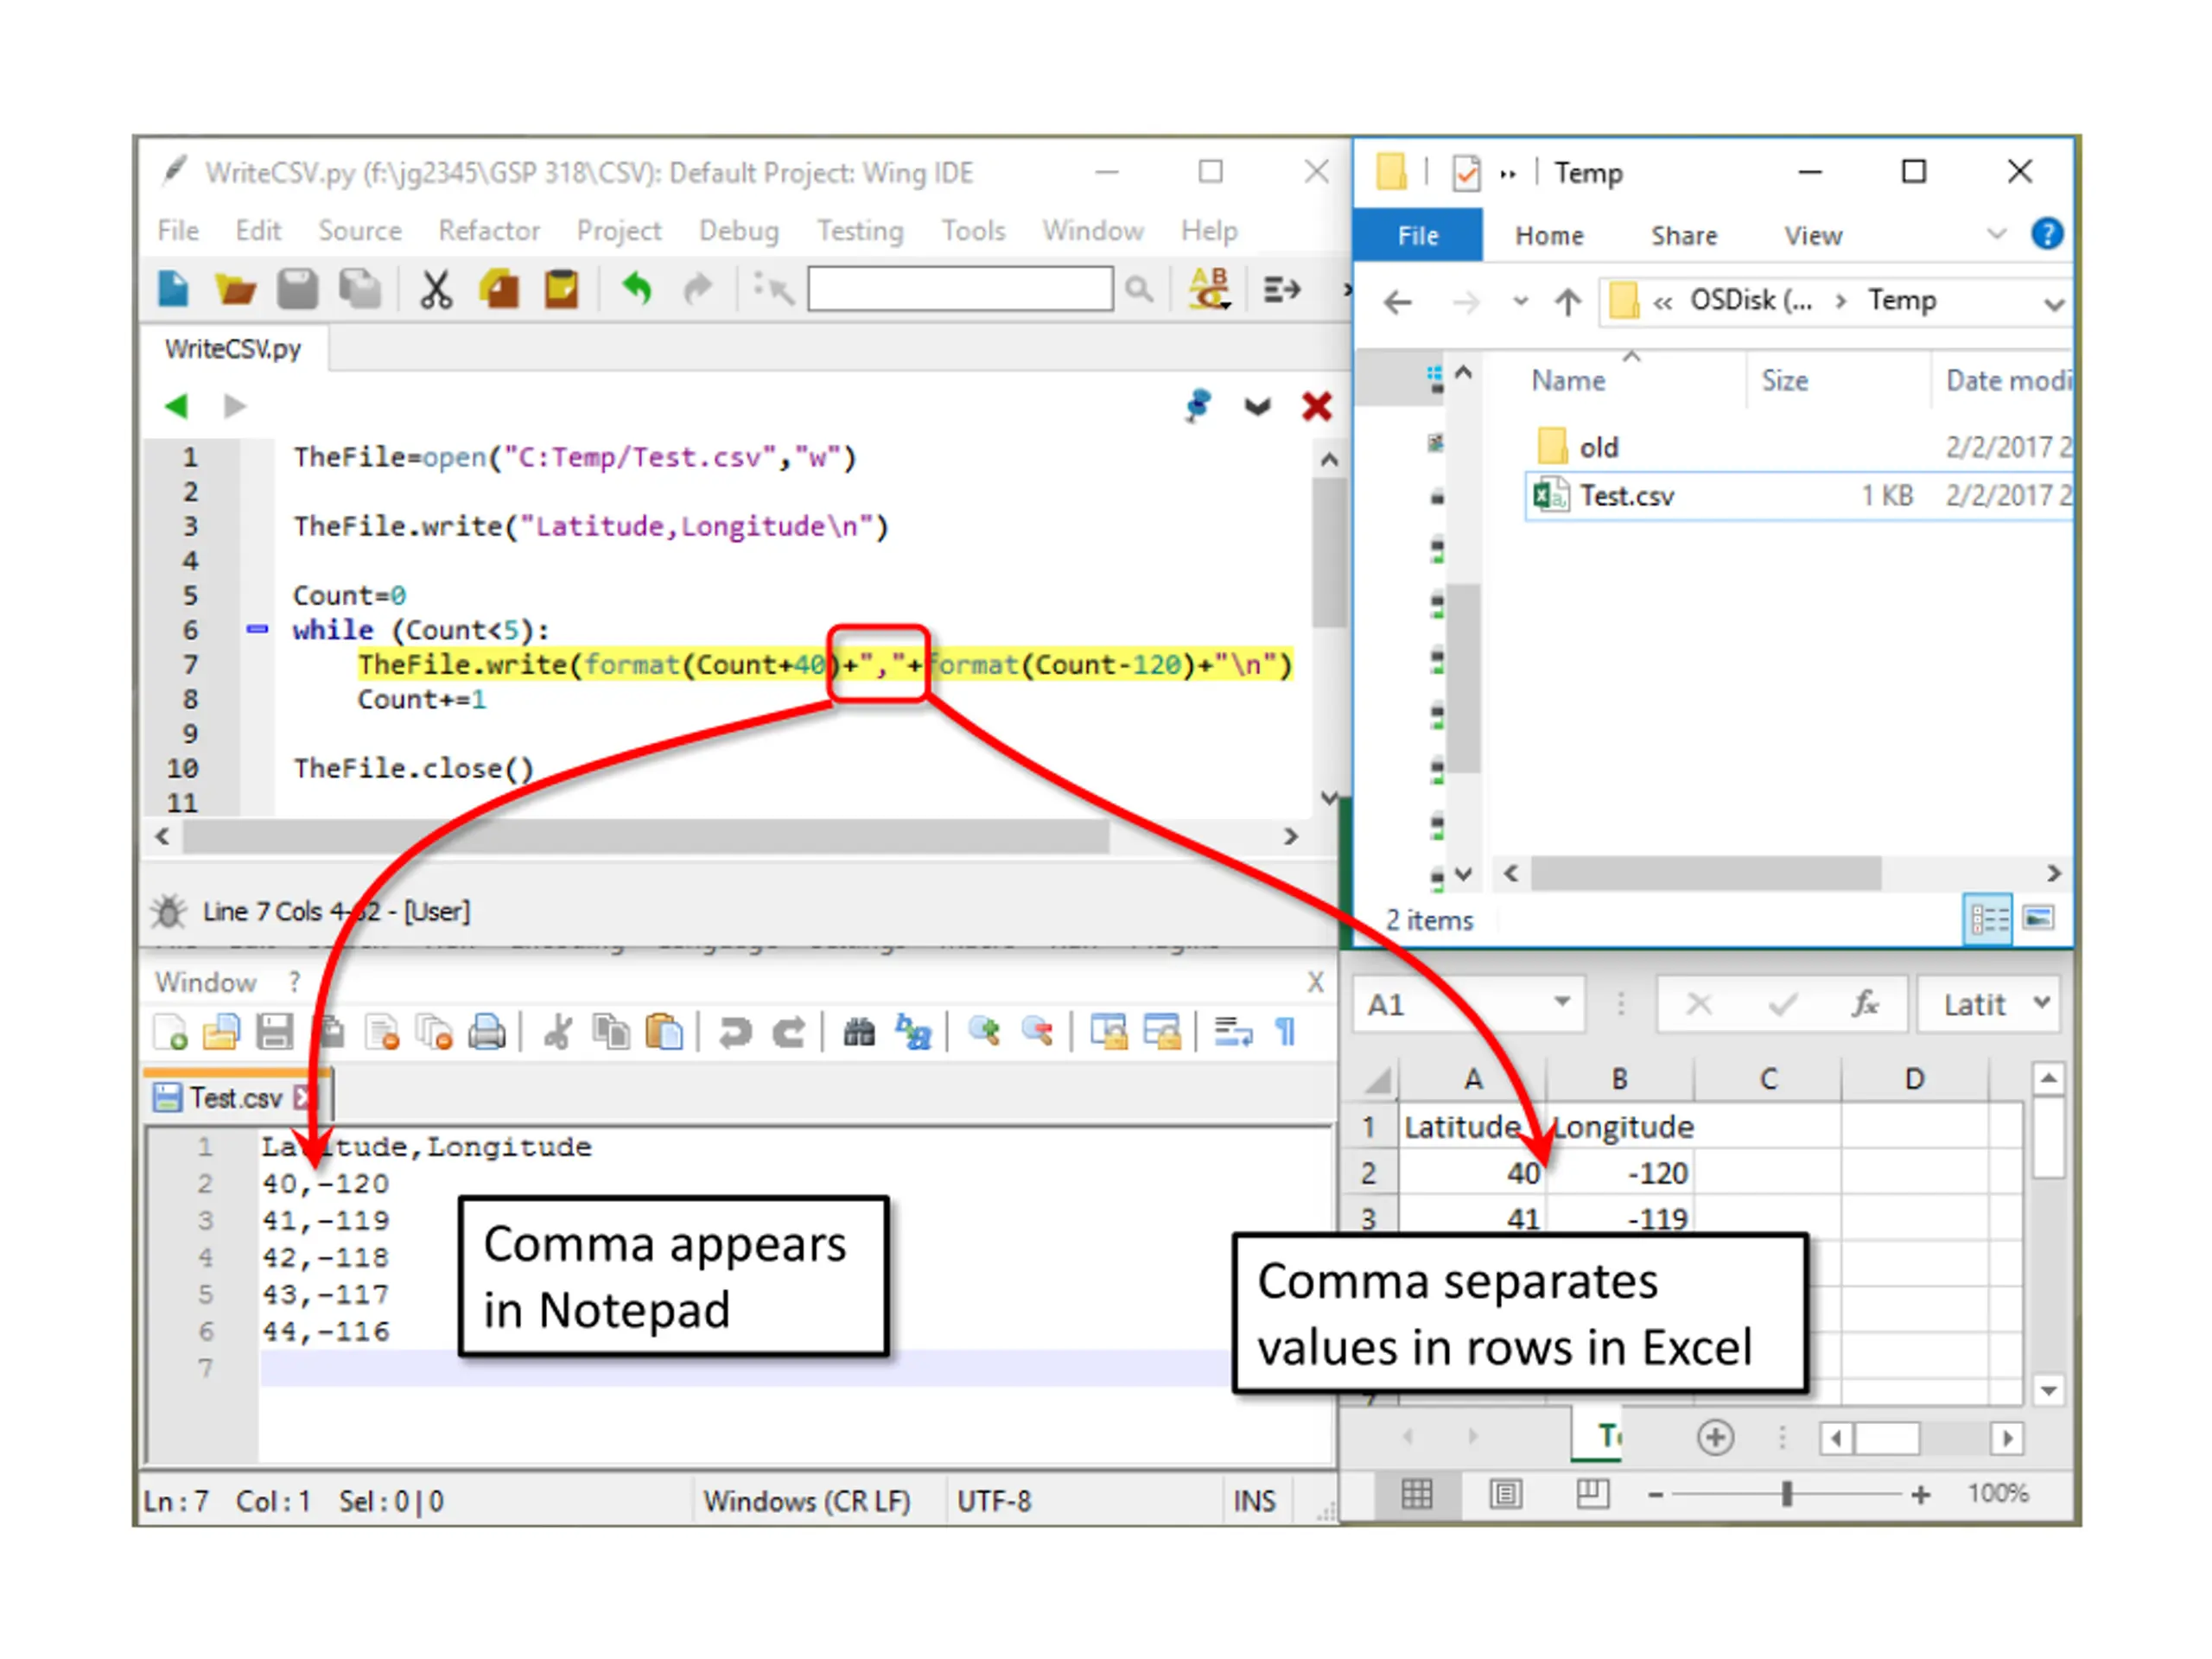Select Excel column B header
The width and height of the screenshot is (2212, 1659).
[x=1619, y=1079]
